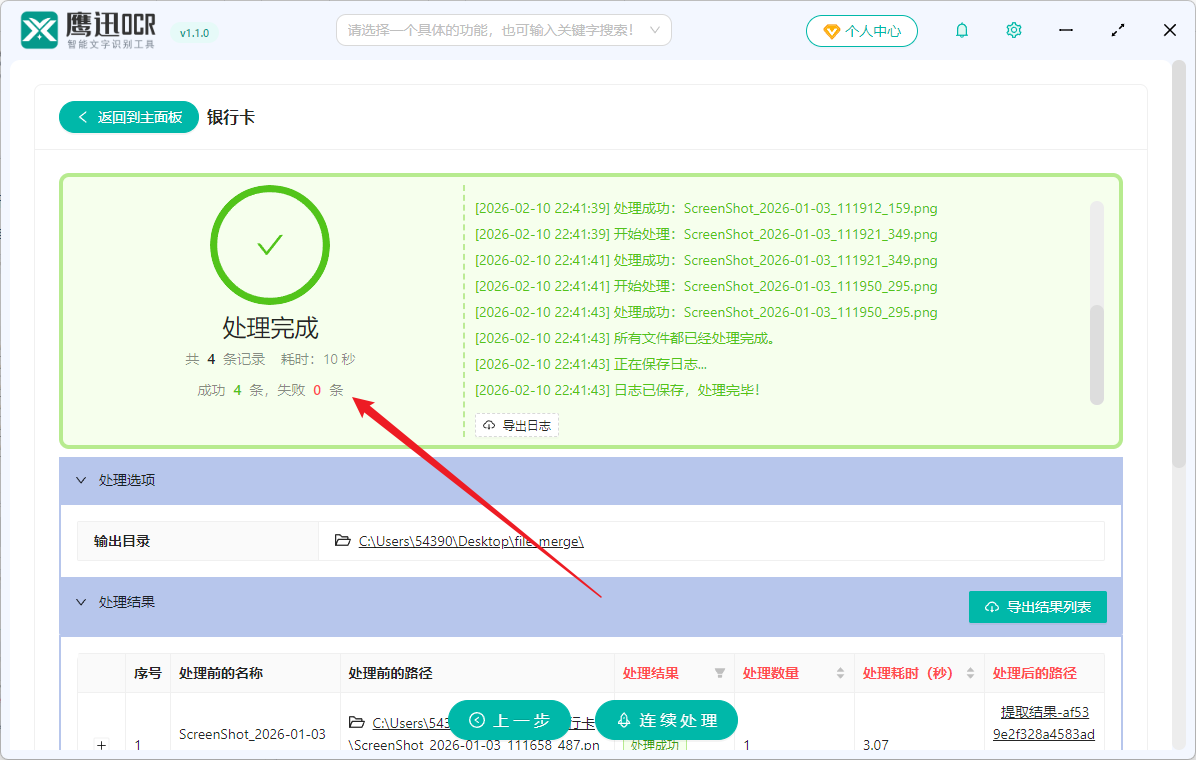Export the log via 导出日志
The image size is (1196, 760).
coord(516,424)
